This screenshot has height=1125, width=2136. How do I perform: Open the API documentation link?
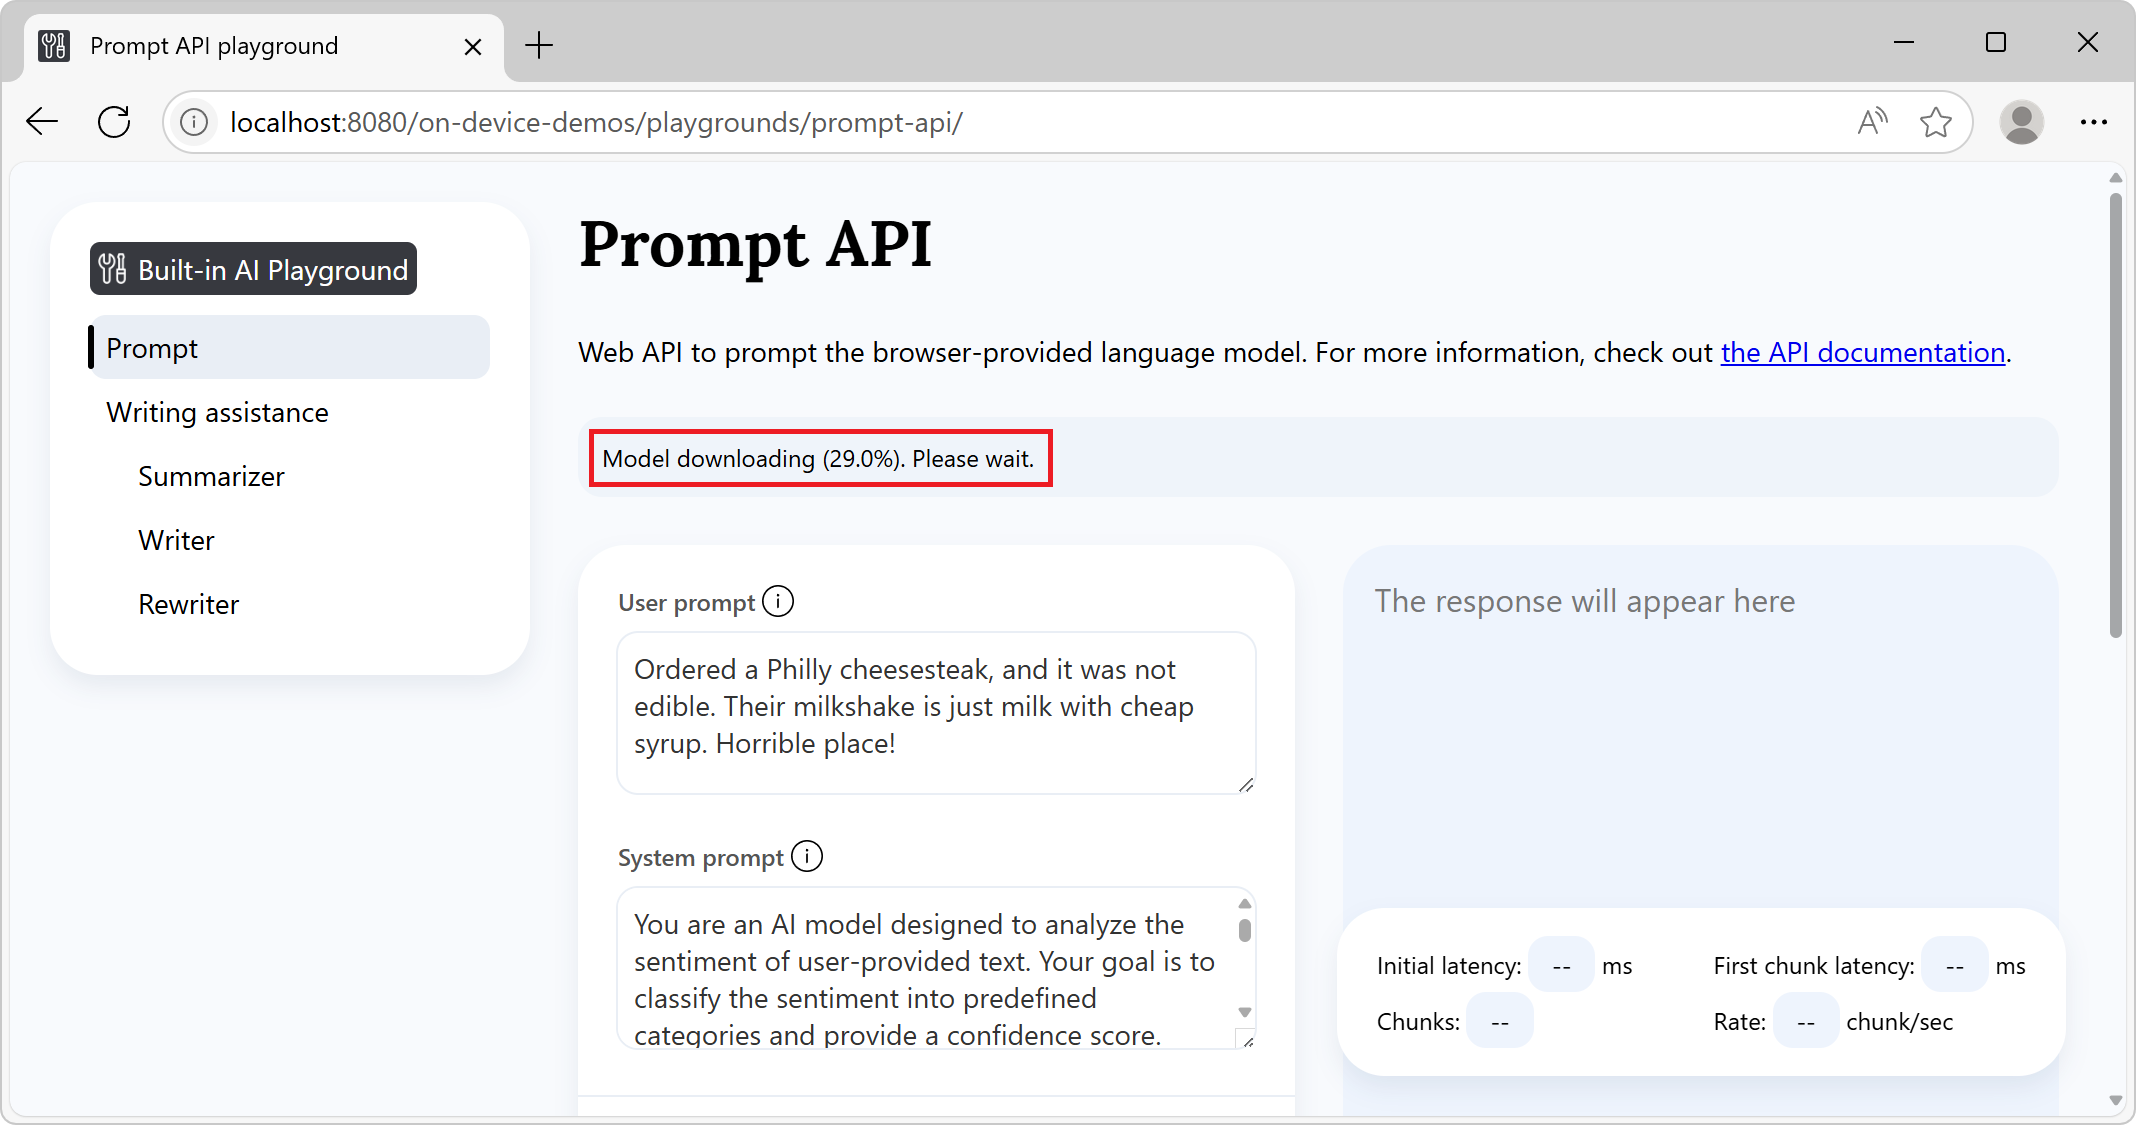click(x=1862, y=352)
